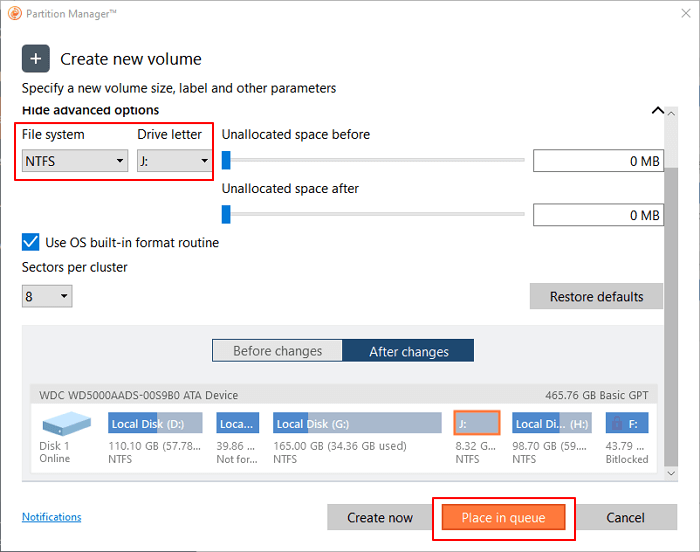Open the Drive letter dropdown
This screenshot has width=700, height=552.
pyautogui.click(x=174, y=160)
